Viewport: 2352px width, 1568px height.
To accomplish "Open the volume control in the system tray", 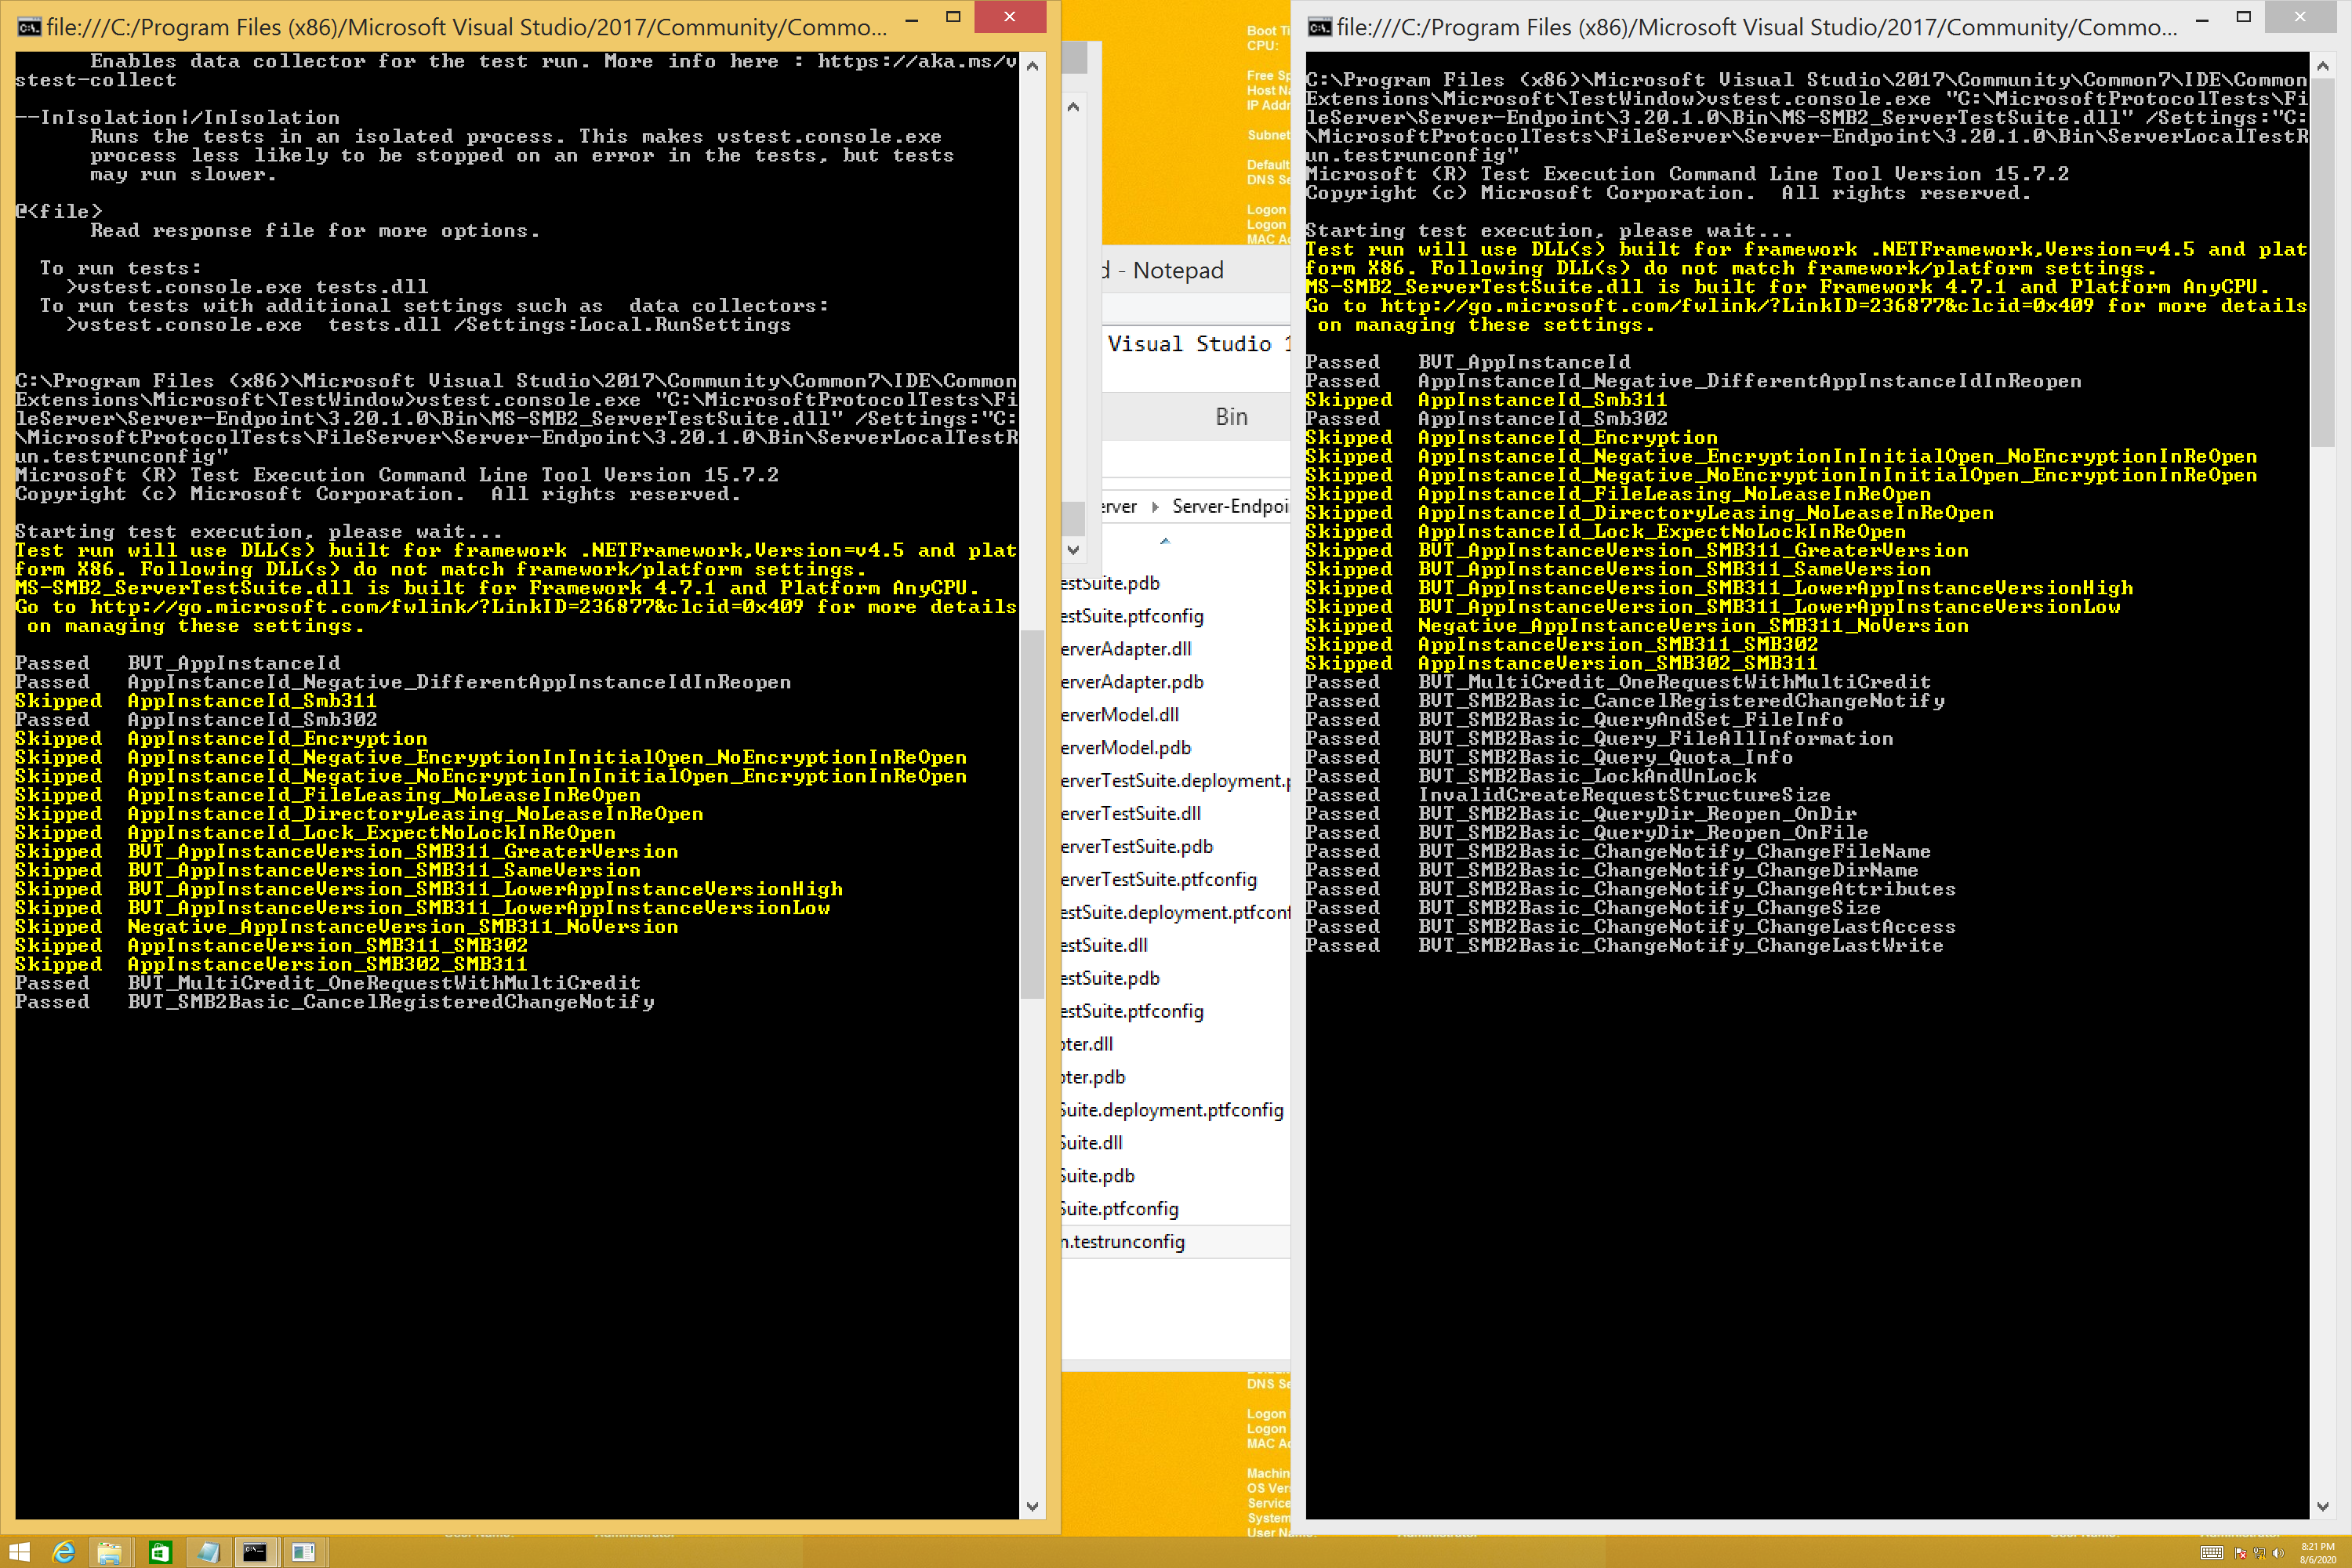I will [x=2278, y=1553].
